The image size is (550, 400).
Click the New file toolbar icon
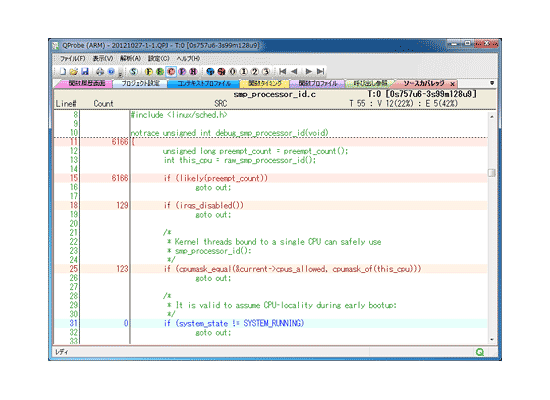(x=62, y=72)
